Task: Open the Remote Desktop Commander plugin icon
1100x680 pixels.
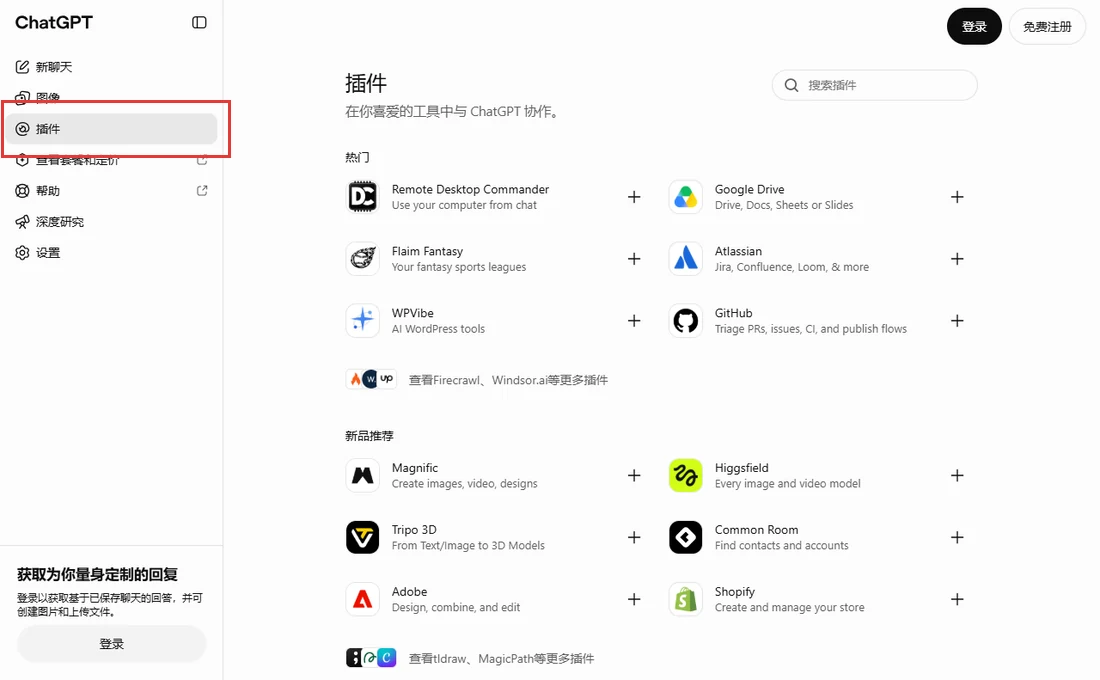Action: (x=363, y=196)
